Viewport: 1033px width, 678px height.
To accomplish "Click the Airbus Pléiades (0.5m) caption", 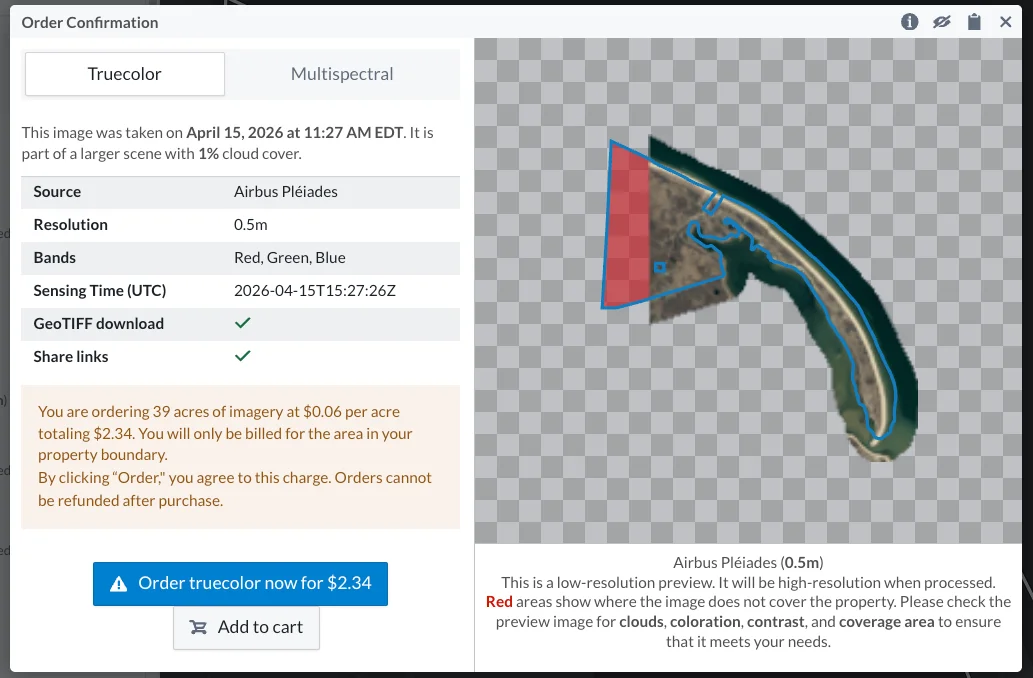I will point(748,563).
